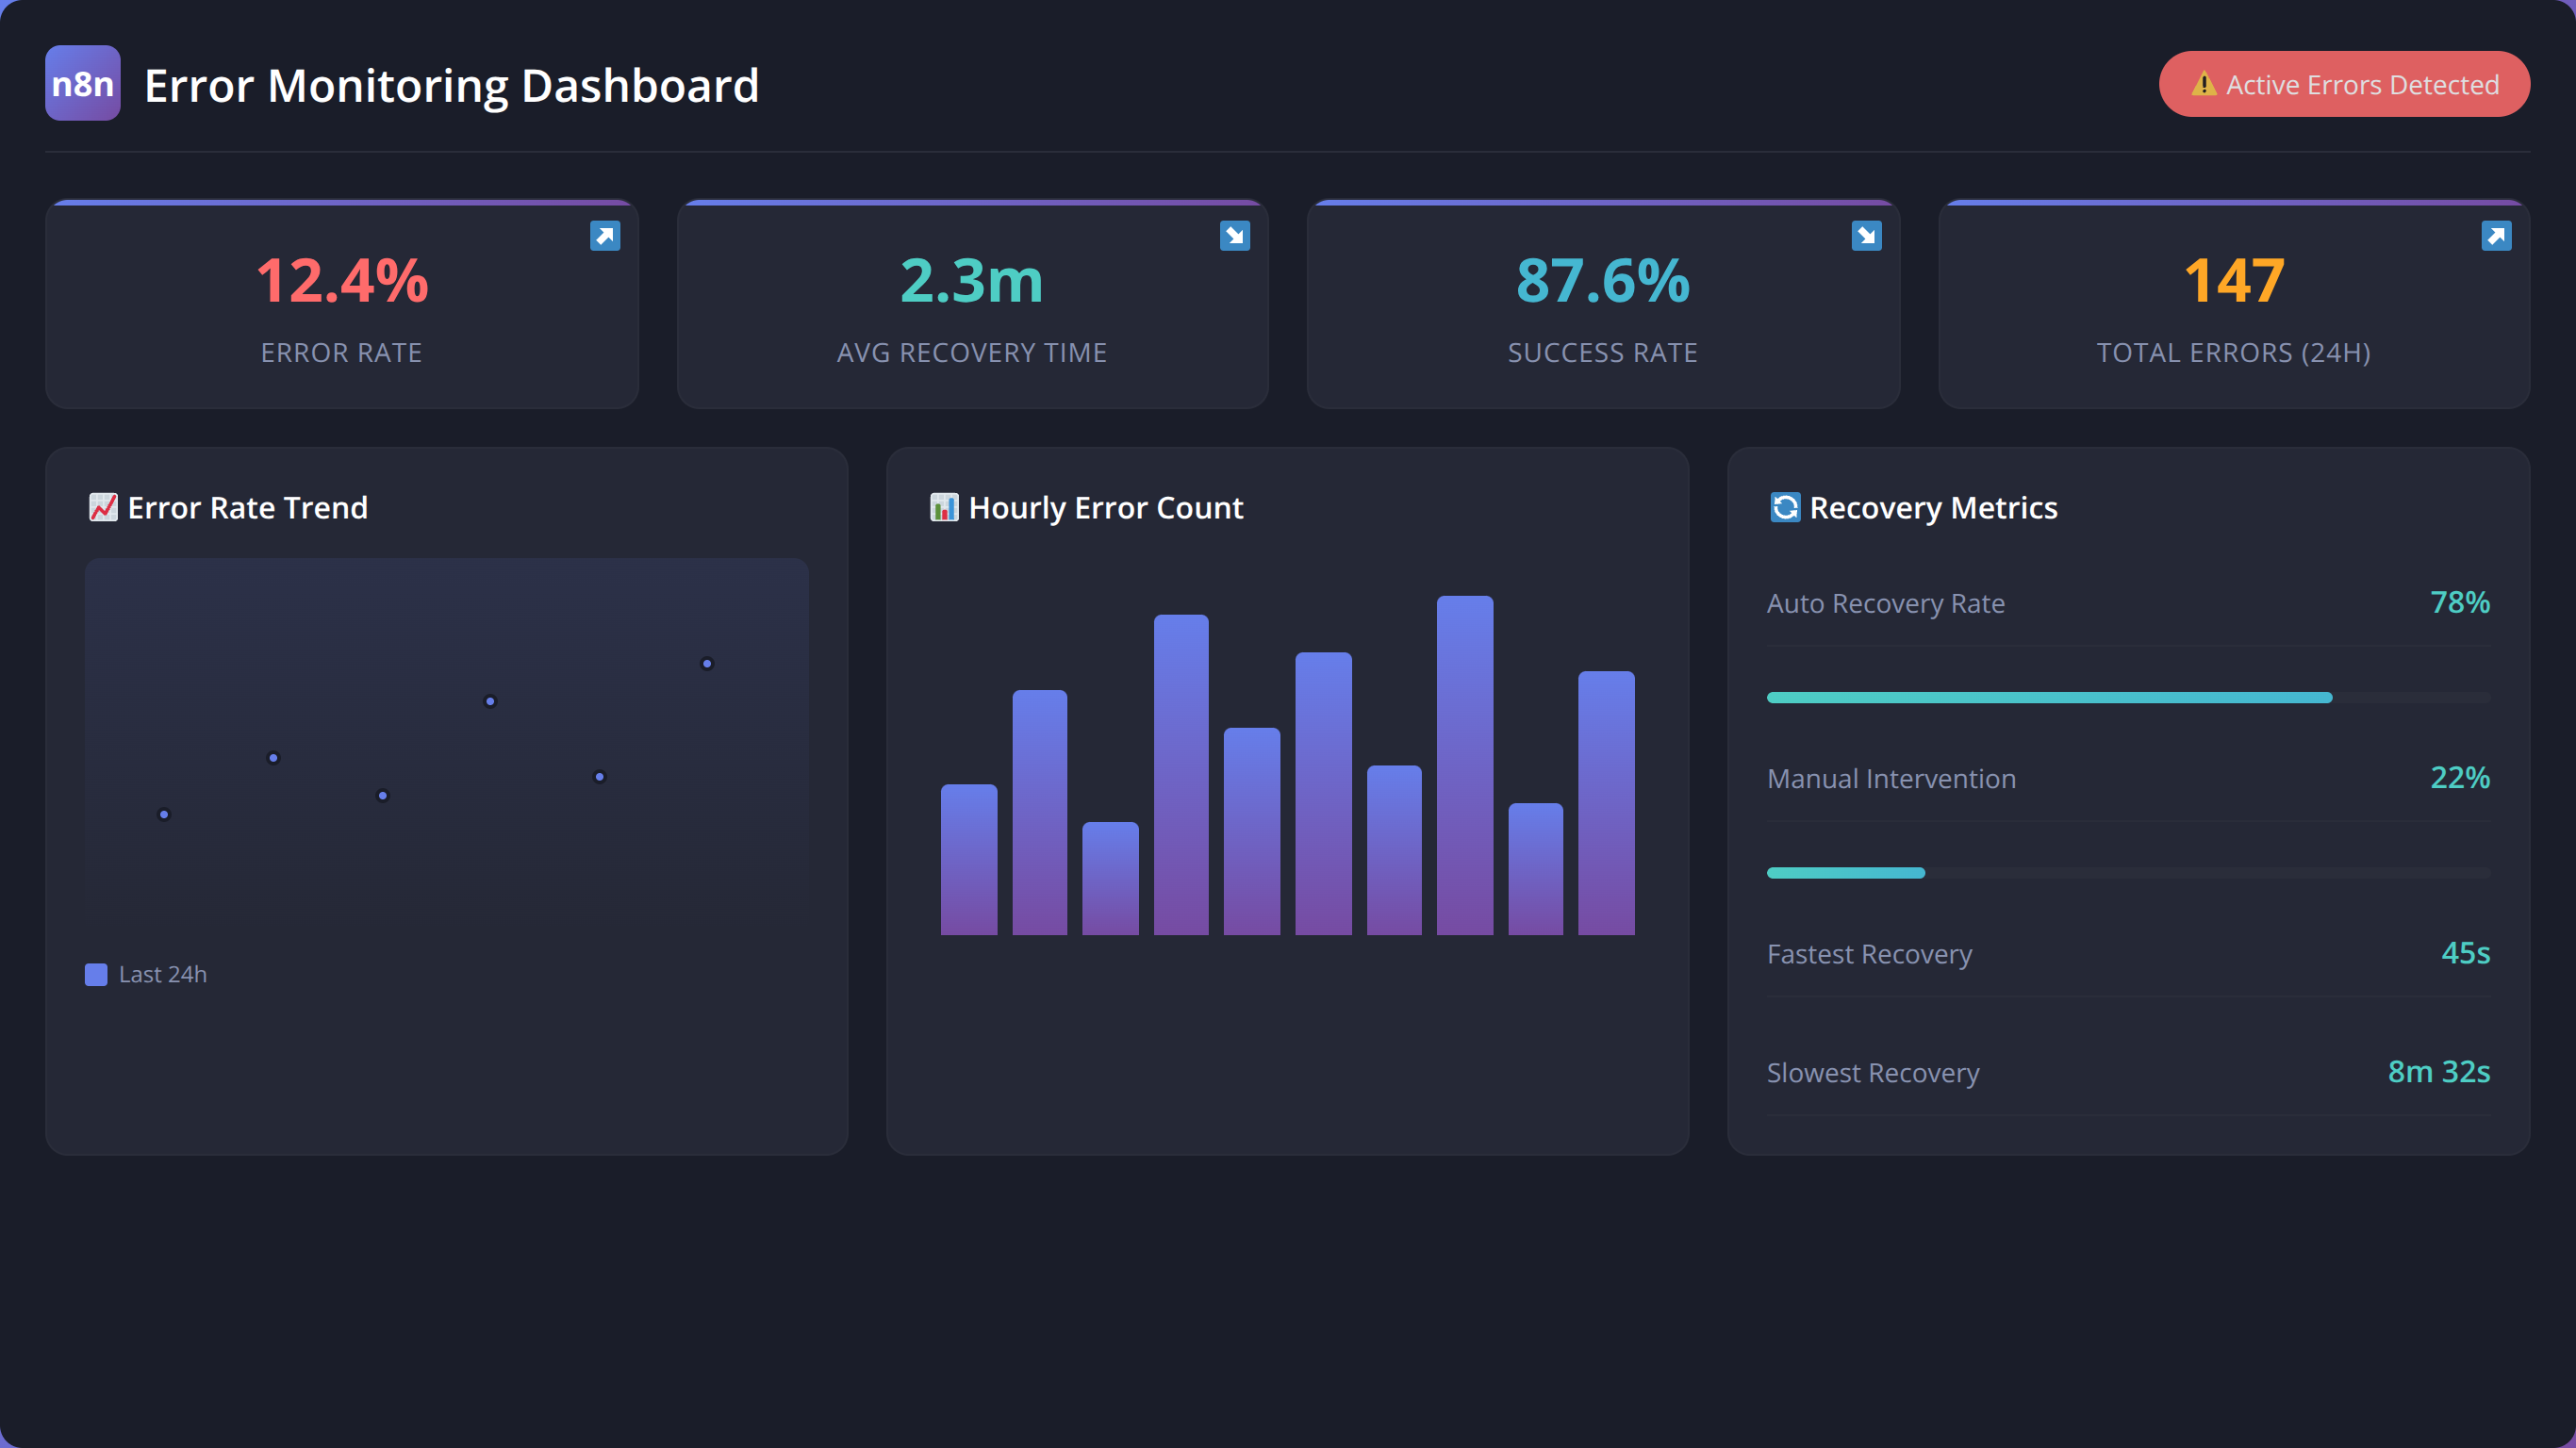Click the bar chart icon beside Hourly Error Count
The image size is (2576, 1448).
tap(944, 508)
